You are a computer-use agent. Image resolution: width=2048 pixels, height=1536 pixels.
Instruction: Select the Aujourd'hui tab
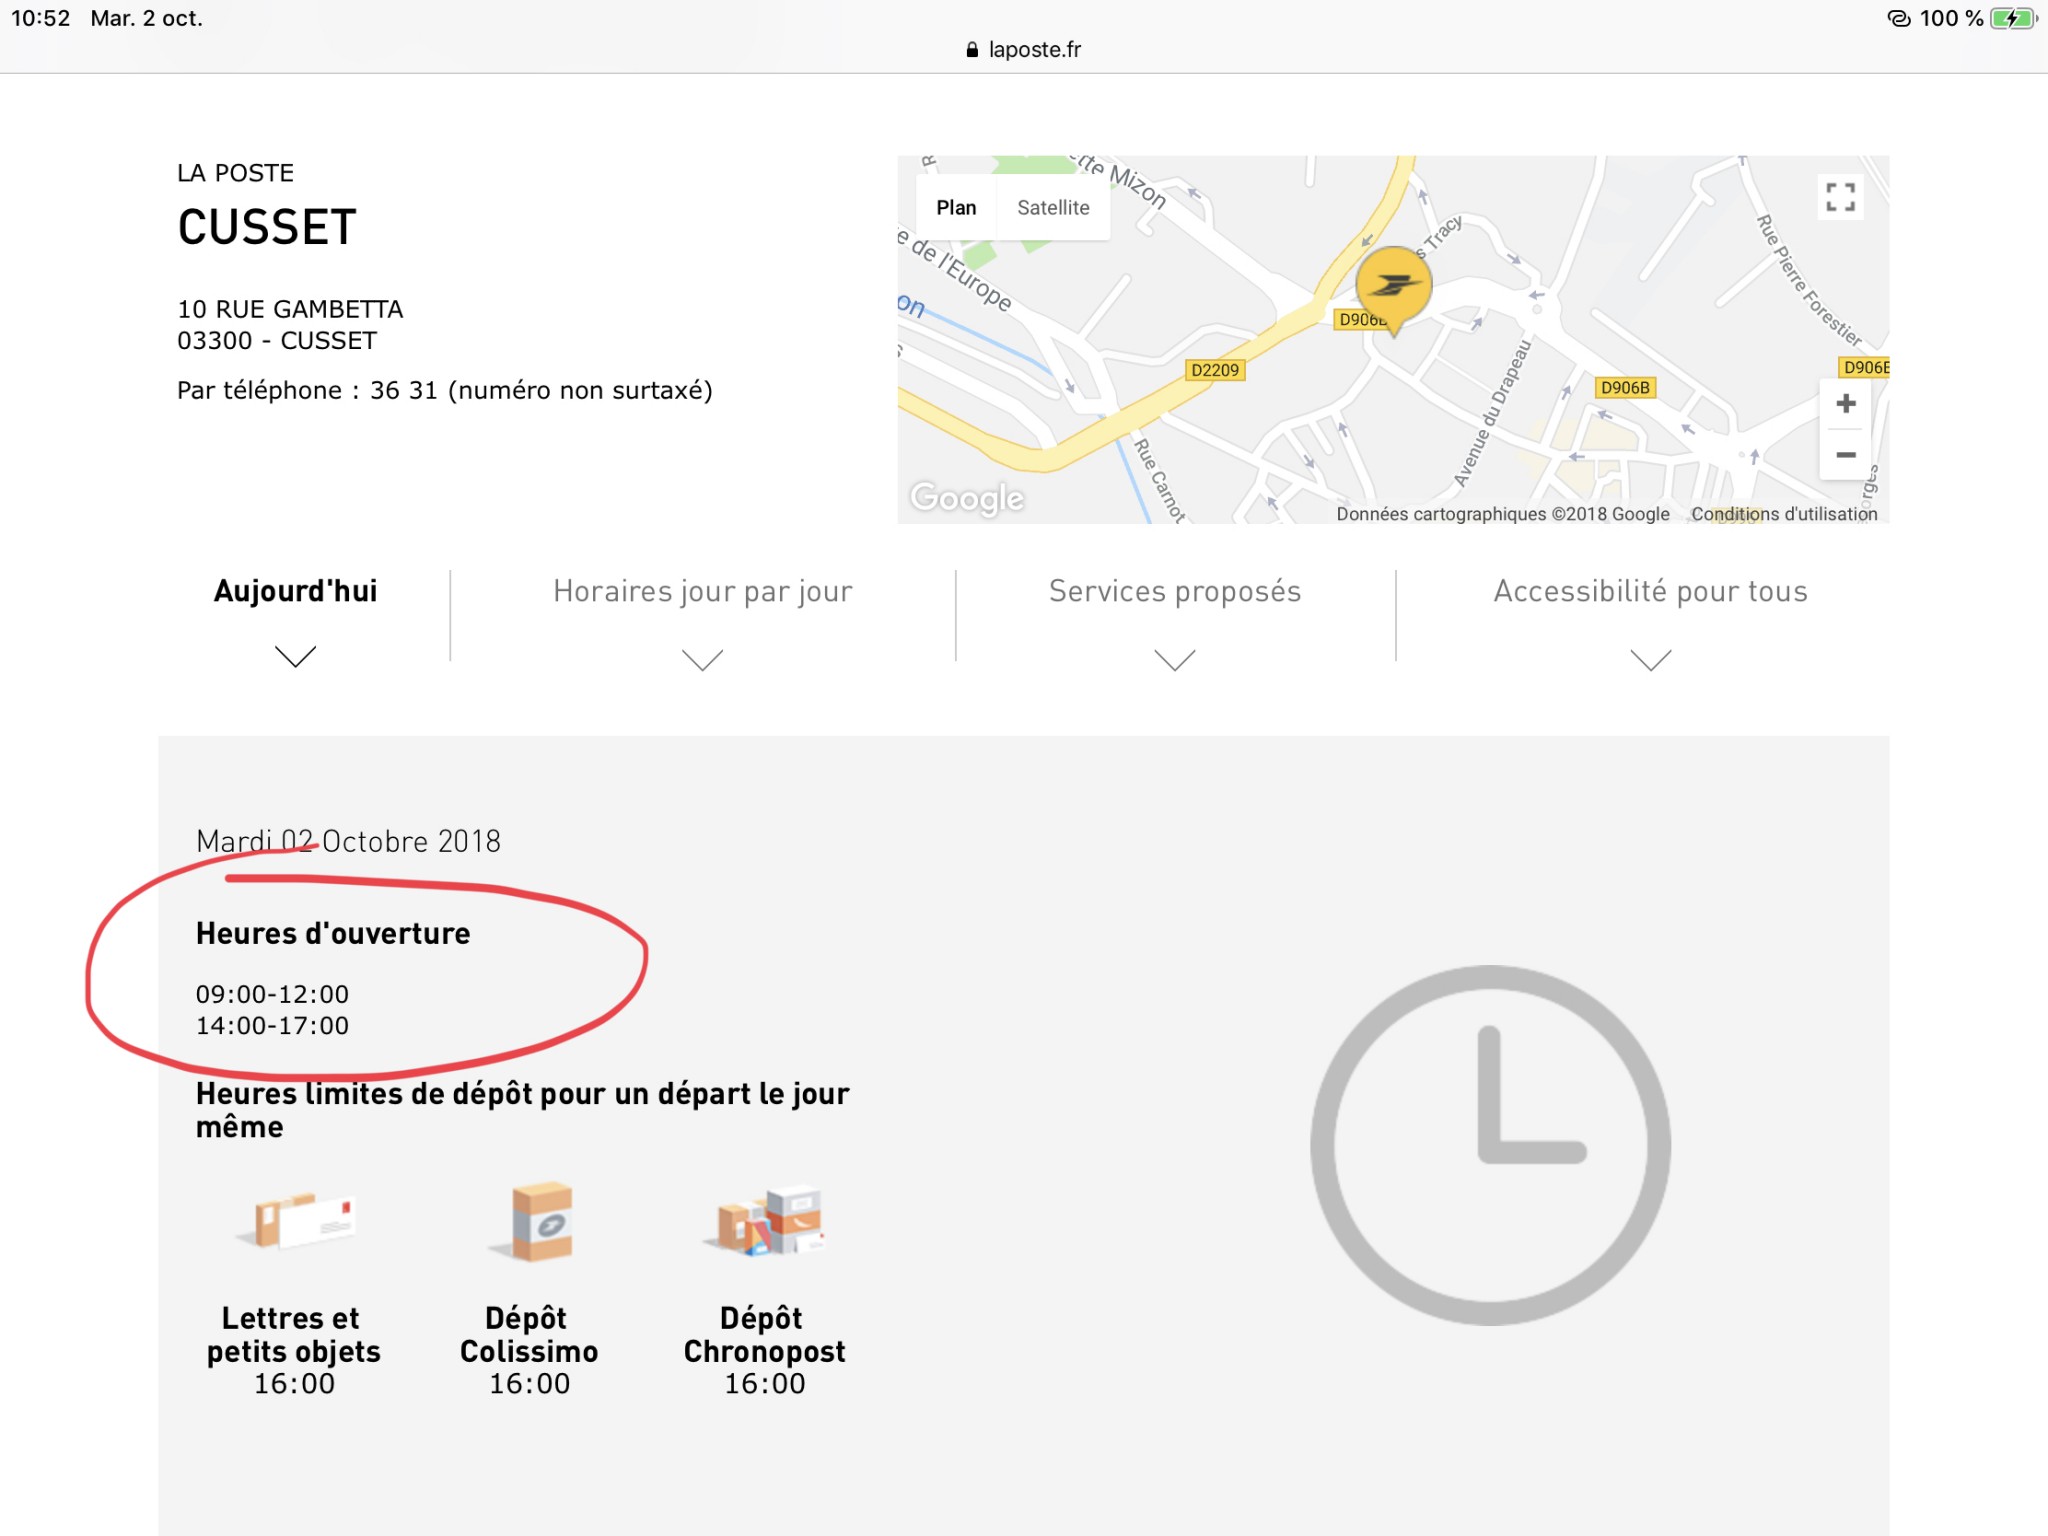click(295, 592)
